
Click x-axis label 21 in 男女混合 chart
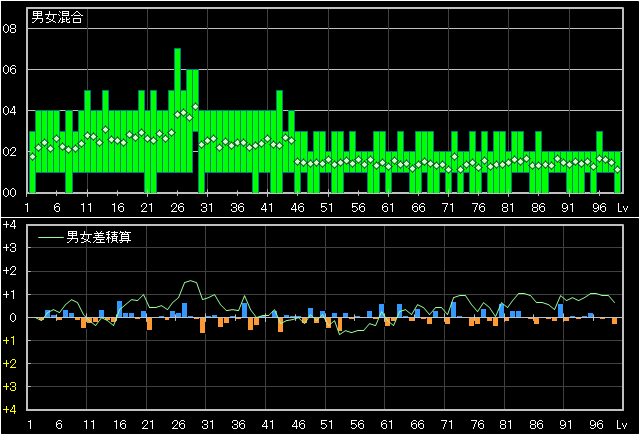(x=147, y=208)
